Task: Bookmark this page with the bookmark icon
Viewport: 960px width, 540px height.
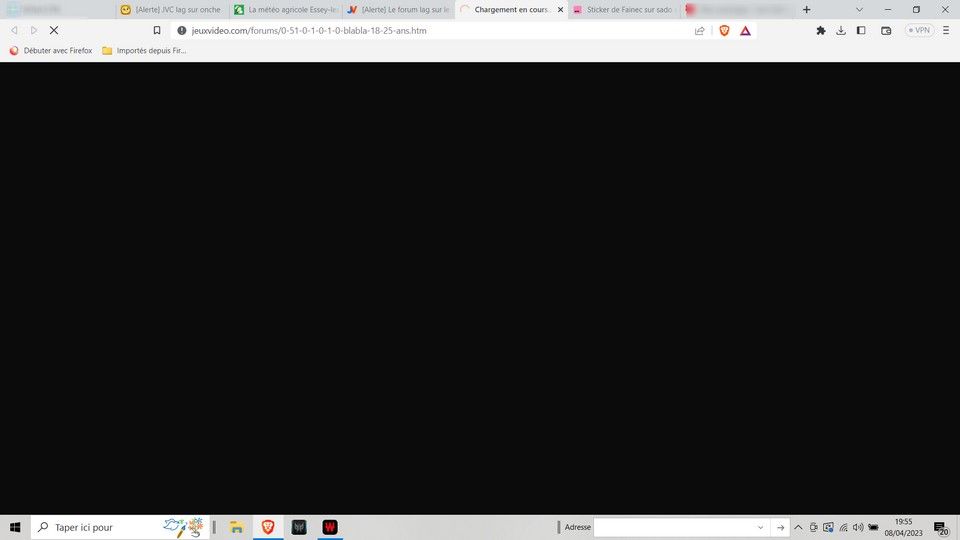Action: (x=157, y=30)
